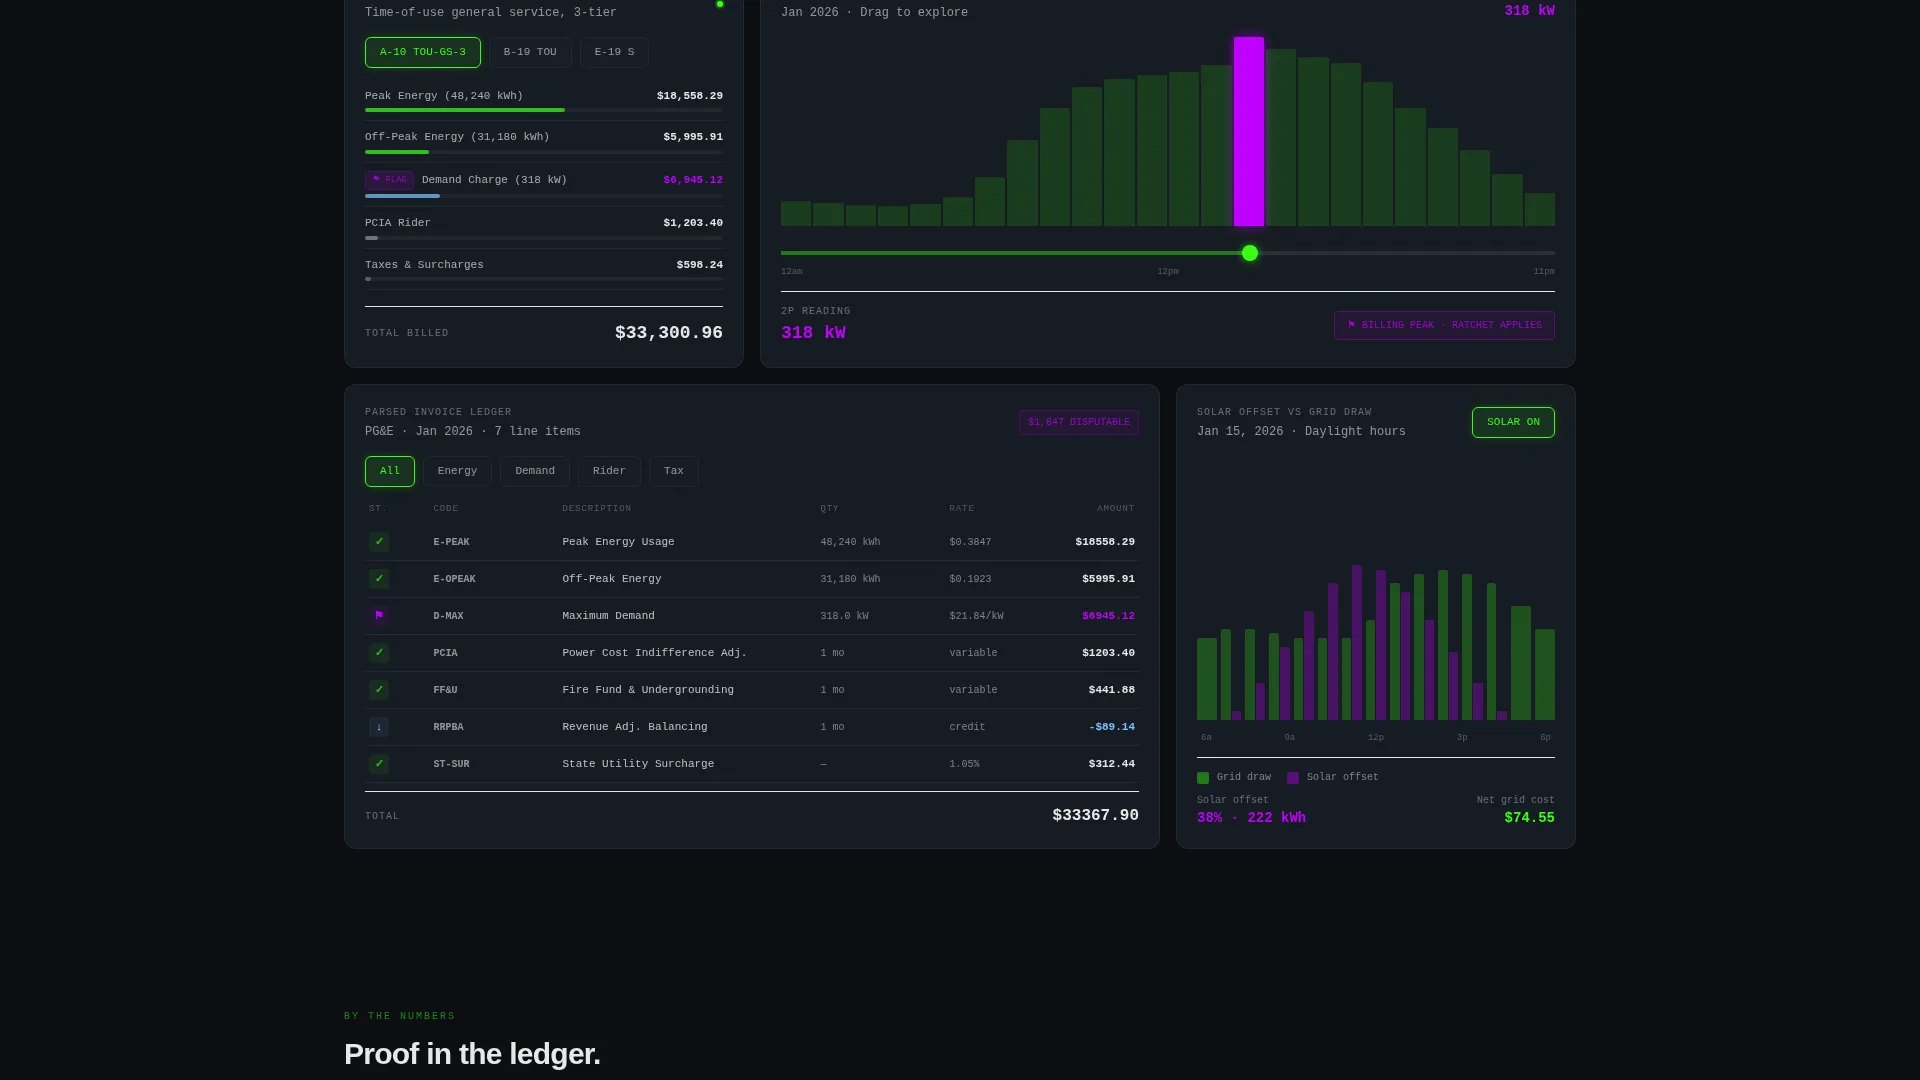
Task: Open the $1,847 Disputable badge
Action: (1078, 422)
